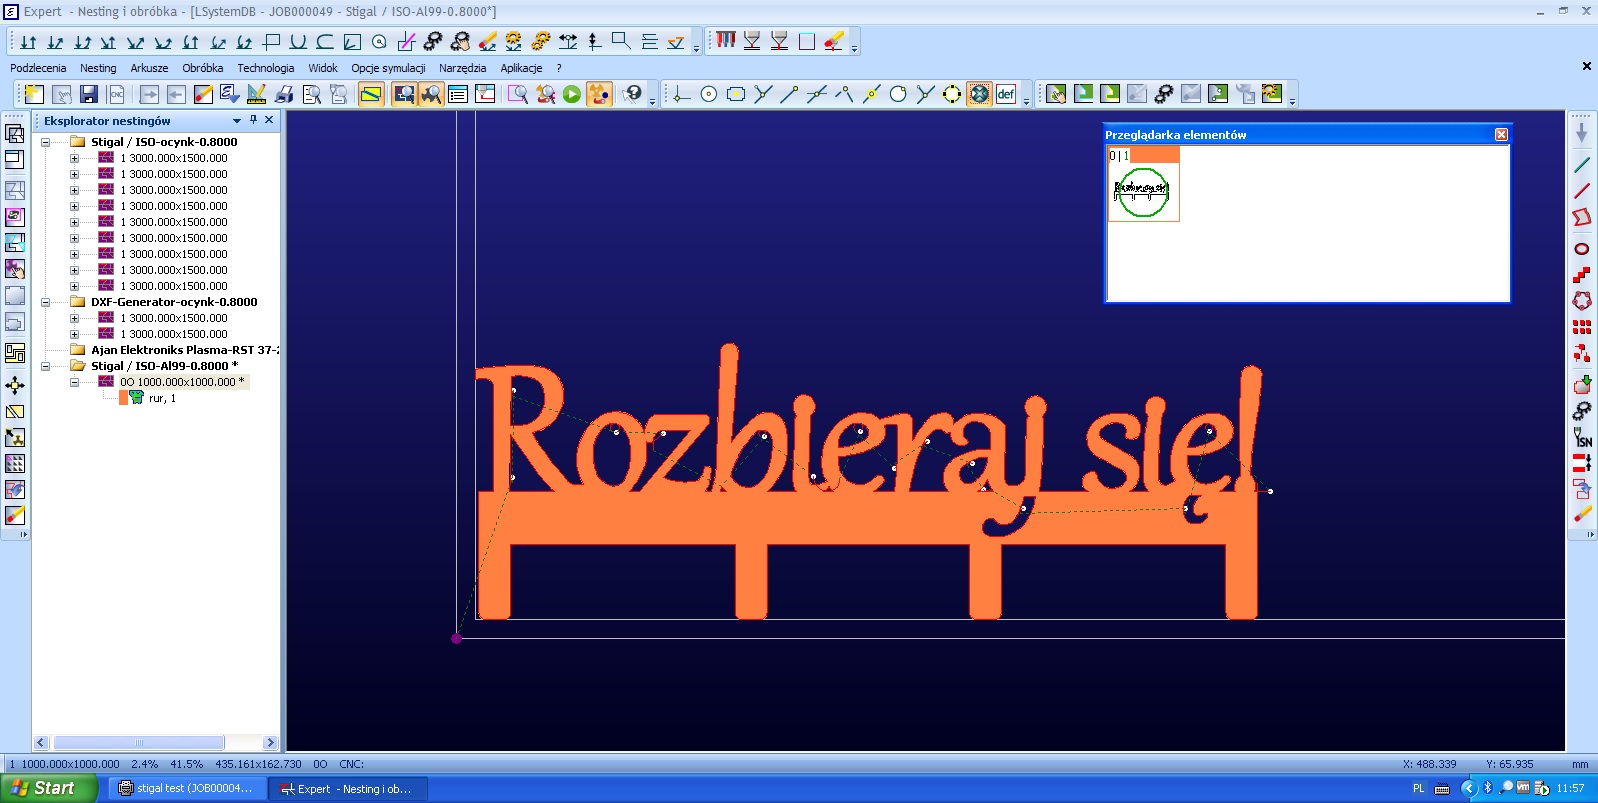Click the C-shaped contour icon

[x=325, y=41]
